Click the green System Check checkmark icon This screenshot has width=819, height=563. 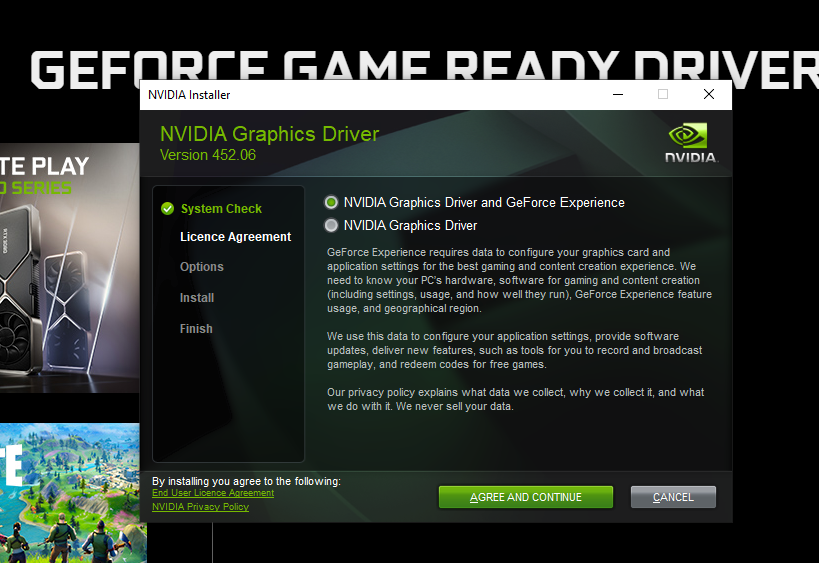click(x=168, y=209)
